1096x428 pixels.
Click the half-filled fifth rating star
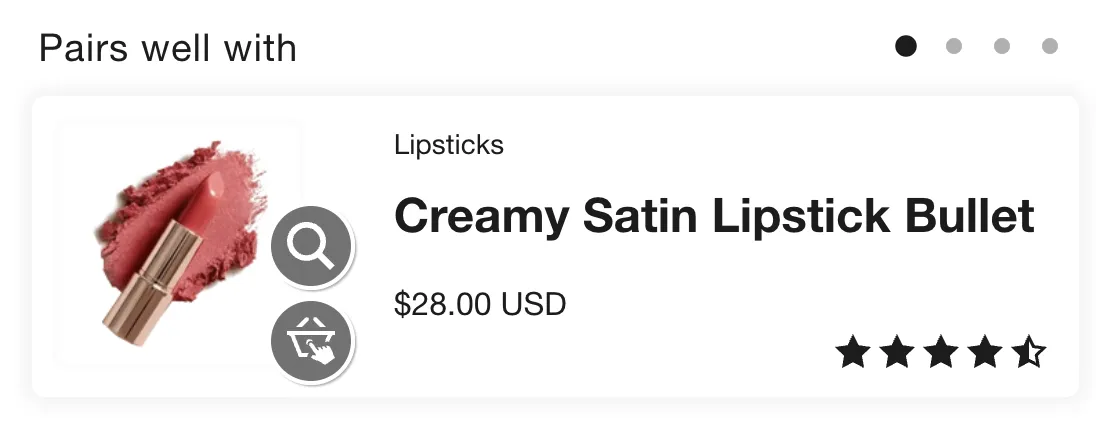[1028, 352]
